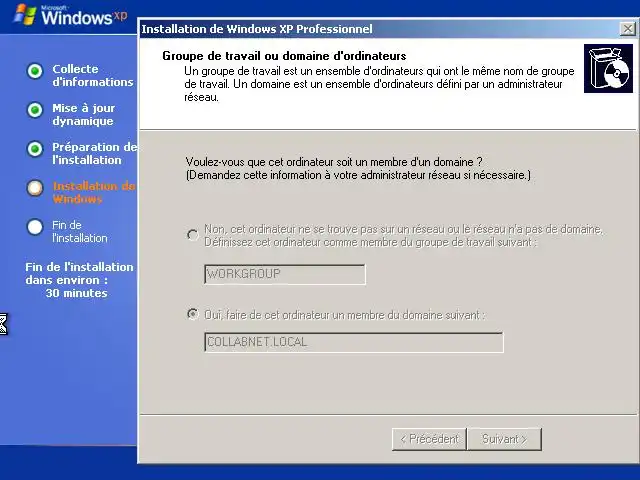The image size is (640, 480).
Task: Click the Préparation de l'installation label
Action: (x=95, y=153)
